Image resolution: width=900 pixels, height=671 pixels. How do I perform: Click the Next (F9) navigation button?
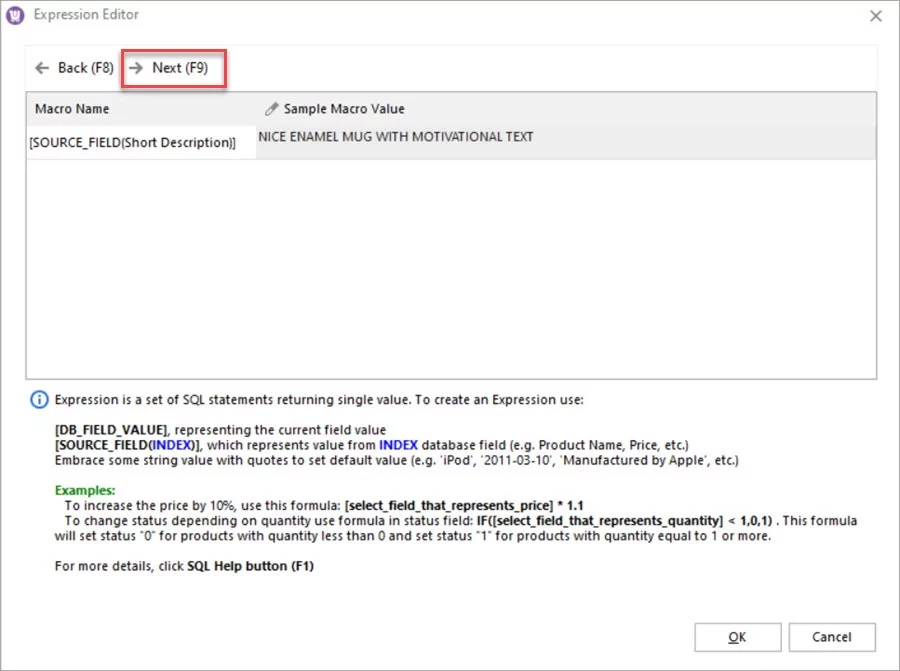coord(173,67)
